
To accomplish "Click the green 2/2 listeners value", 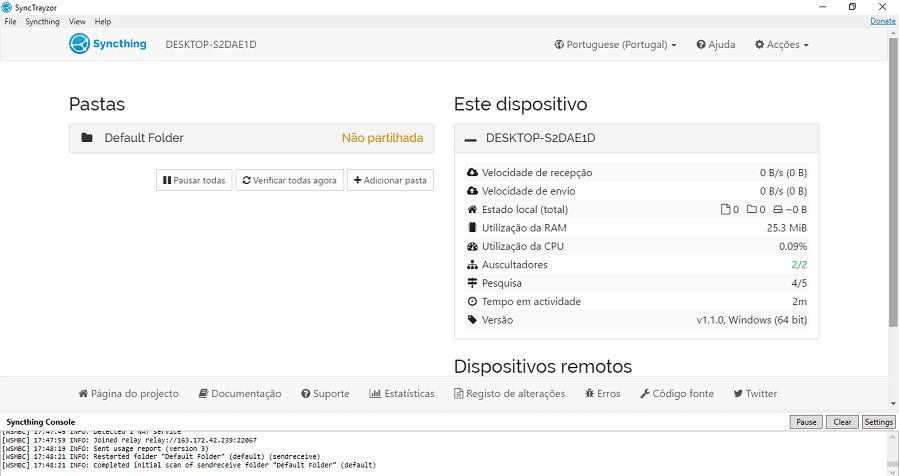I will click(x=799, y=264).
